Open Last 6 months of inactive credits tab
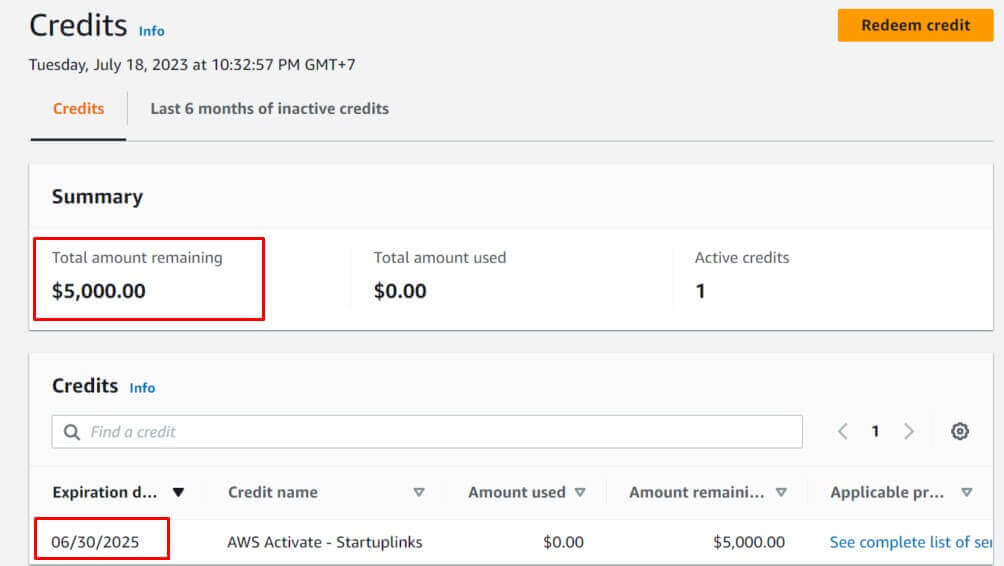The width and height of the screenshot is (1004, 566). point(270,109)
